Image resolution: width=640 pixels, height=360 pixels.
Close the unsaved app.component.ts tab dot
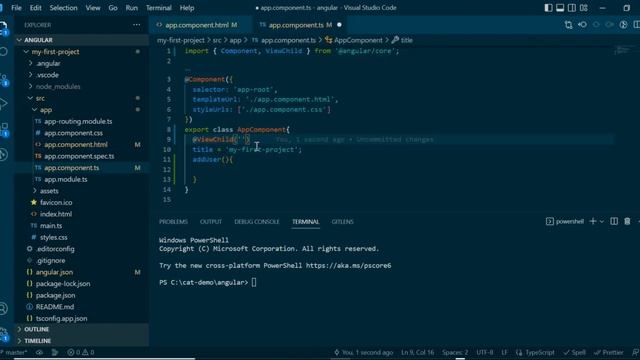point(339,25)
